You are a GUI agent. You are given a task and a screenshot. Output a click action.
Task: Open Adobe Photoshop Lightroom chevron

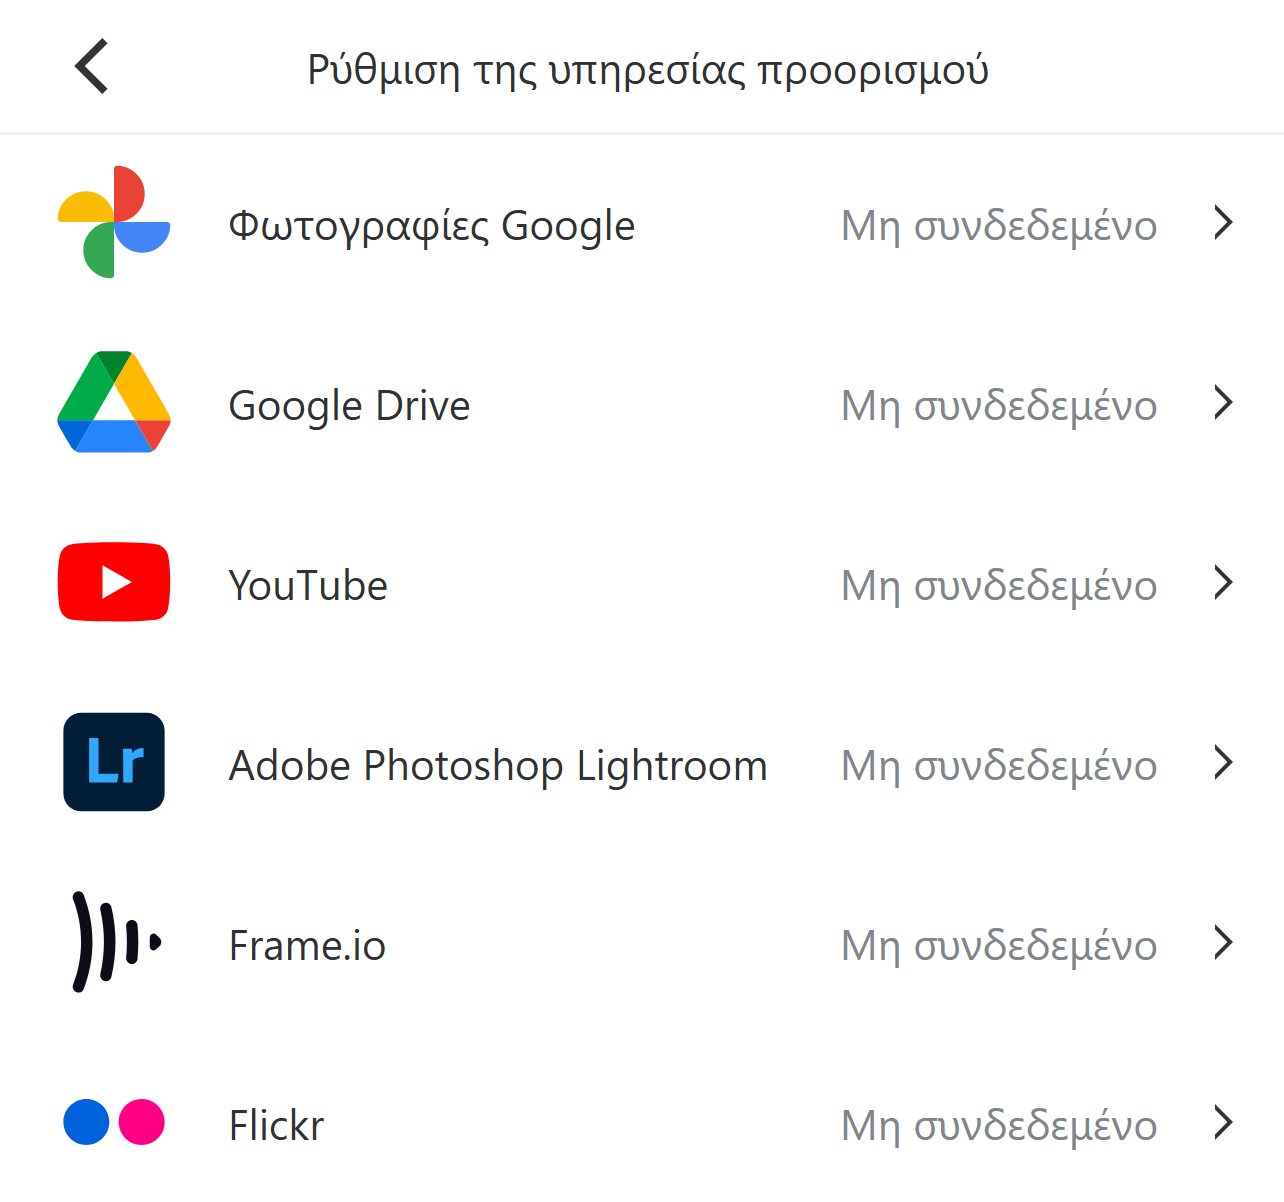pyautogui.click(x=1222, y=762)
